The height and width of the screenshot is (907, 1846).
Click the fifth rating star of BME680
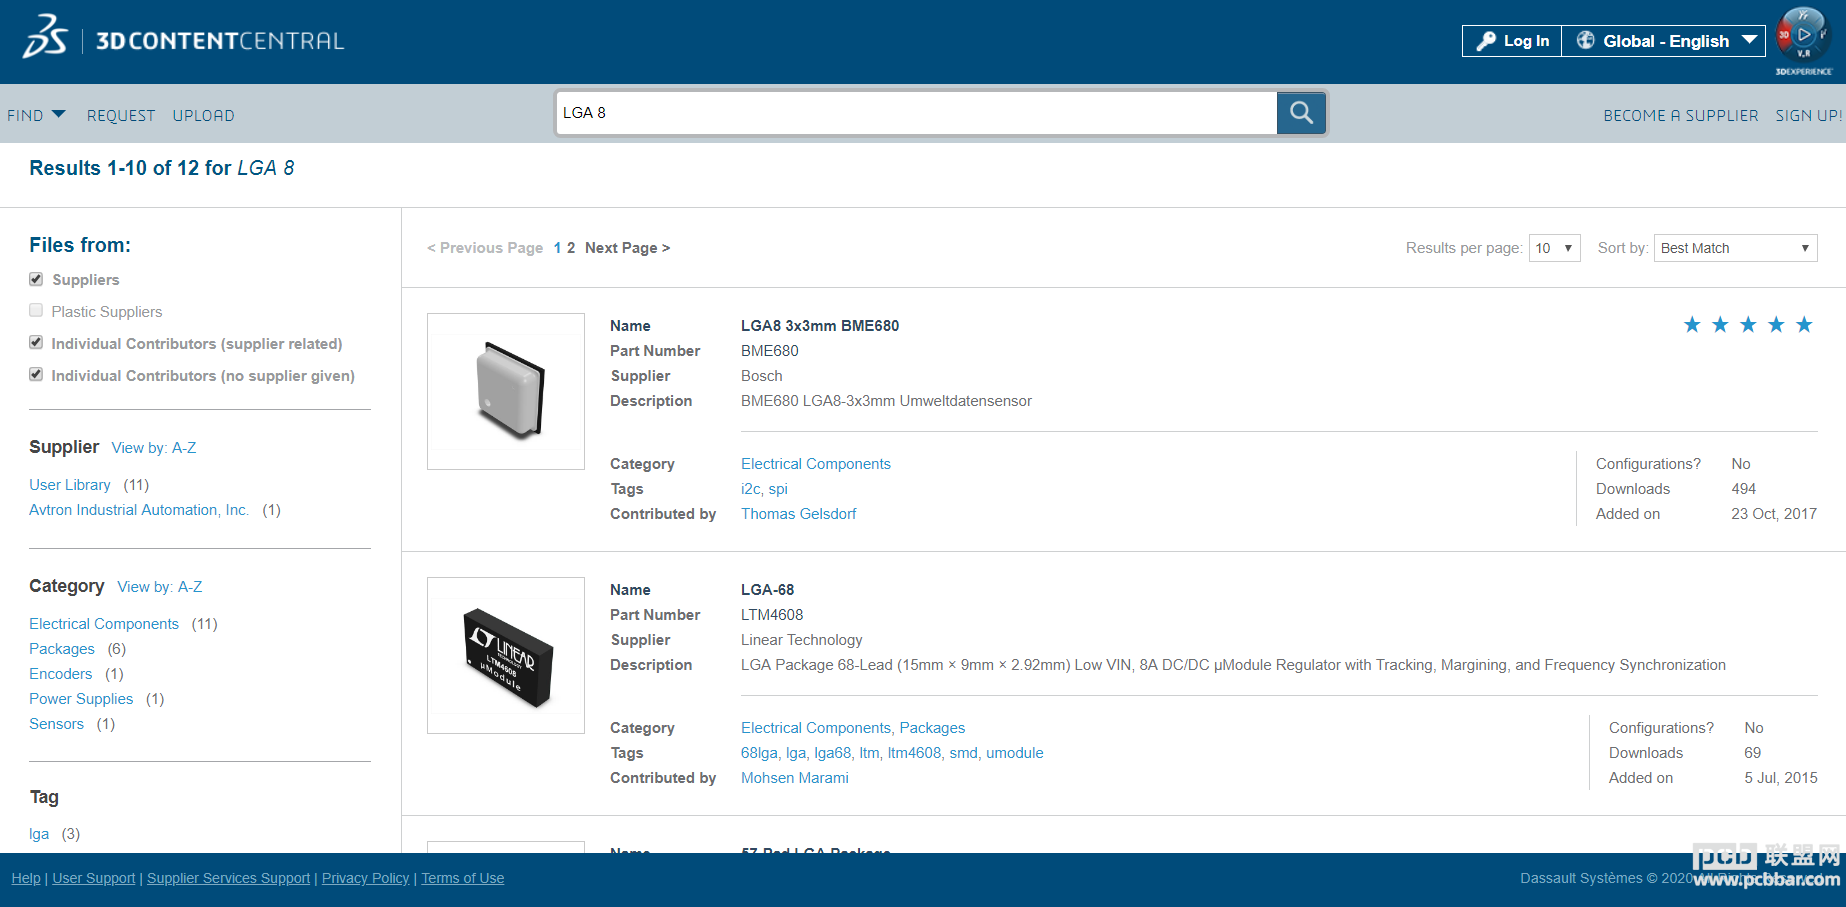coord(1804,325)
